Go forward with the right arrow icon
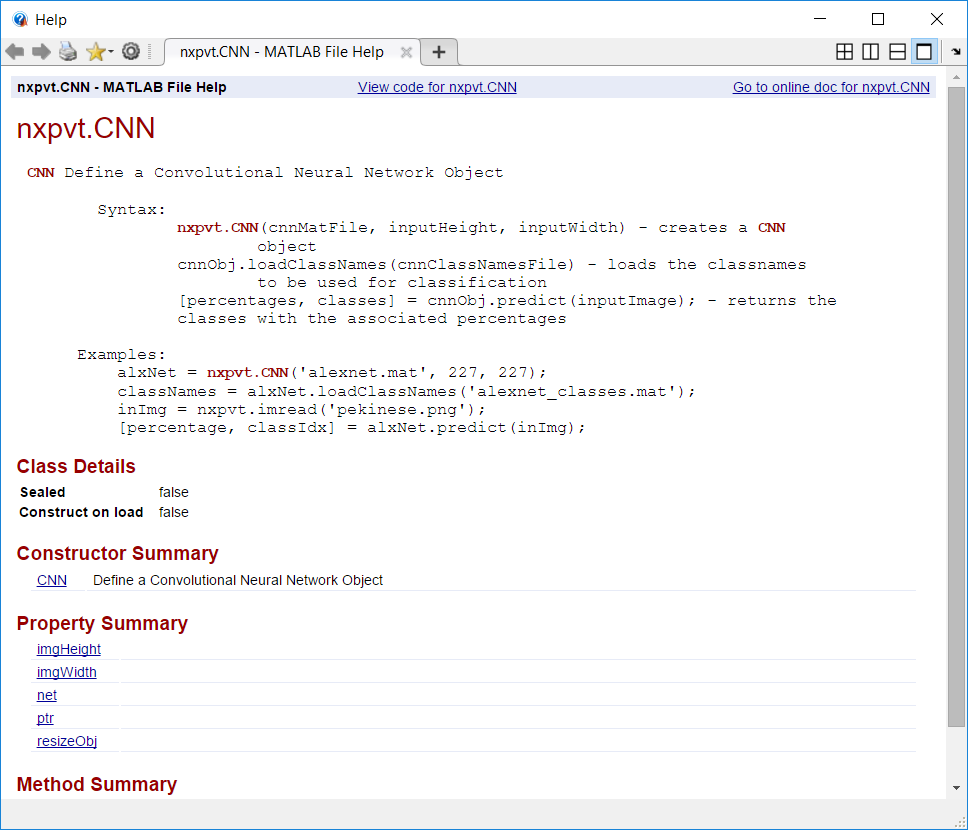Screen dimensions: 968x830 pos(41,52)
